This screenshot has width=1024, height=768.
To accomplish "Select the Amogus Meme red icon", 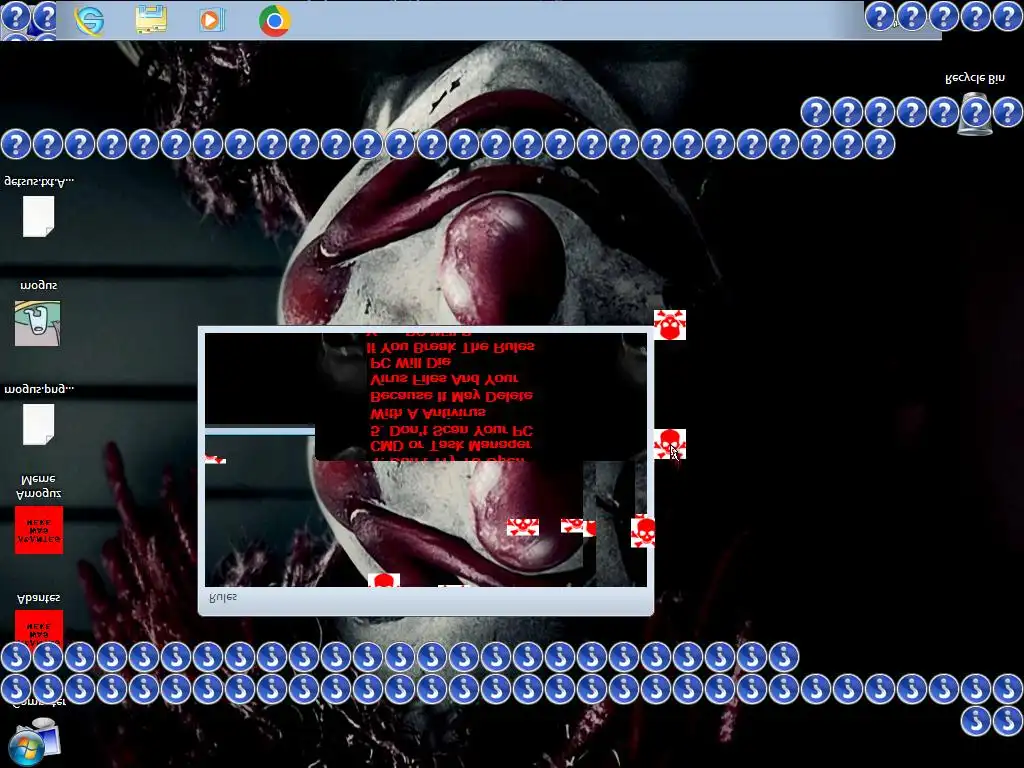I will tap(39, 530).
